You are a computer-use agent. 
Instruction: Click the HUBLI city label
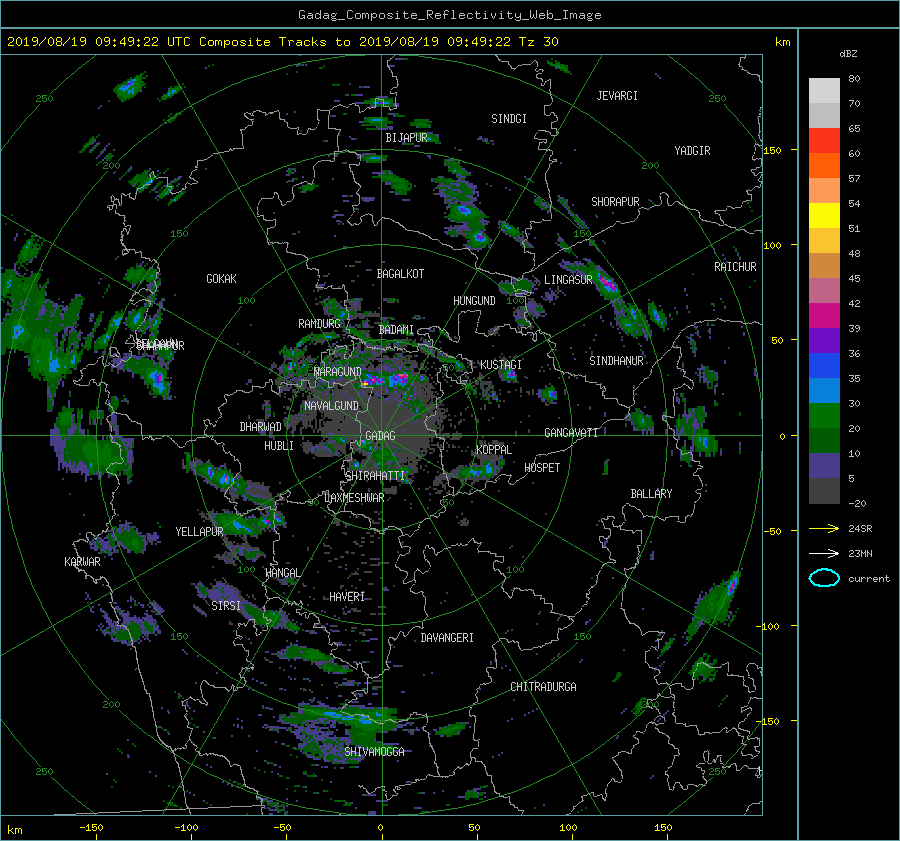pos(279,446)
